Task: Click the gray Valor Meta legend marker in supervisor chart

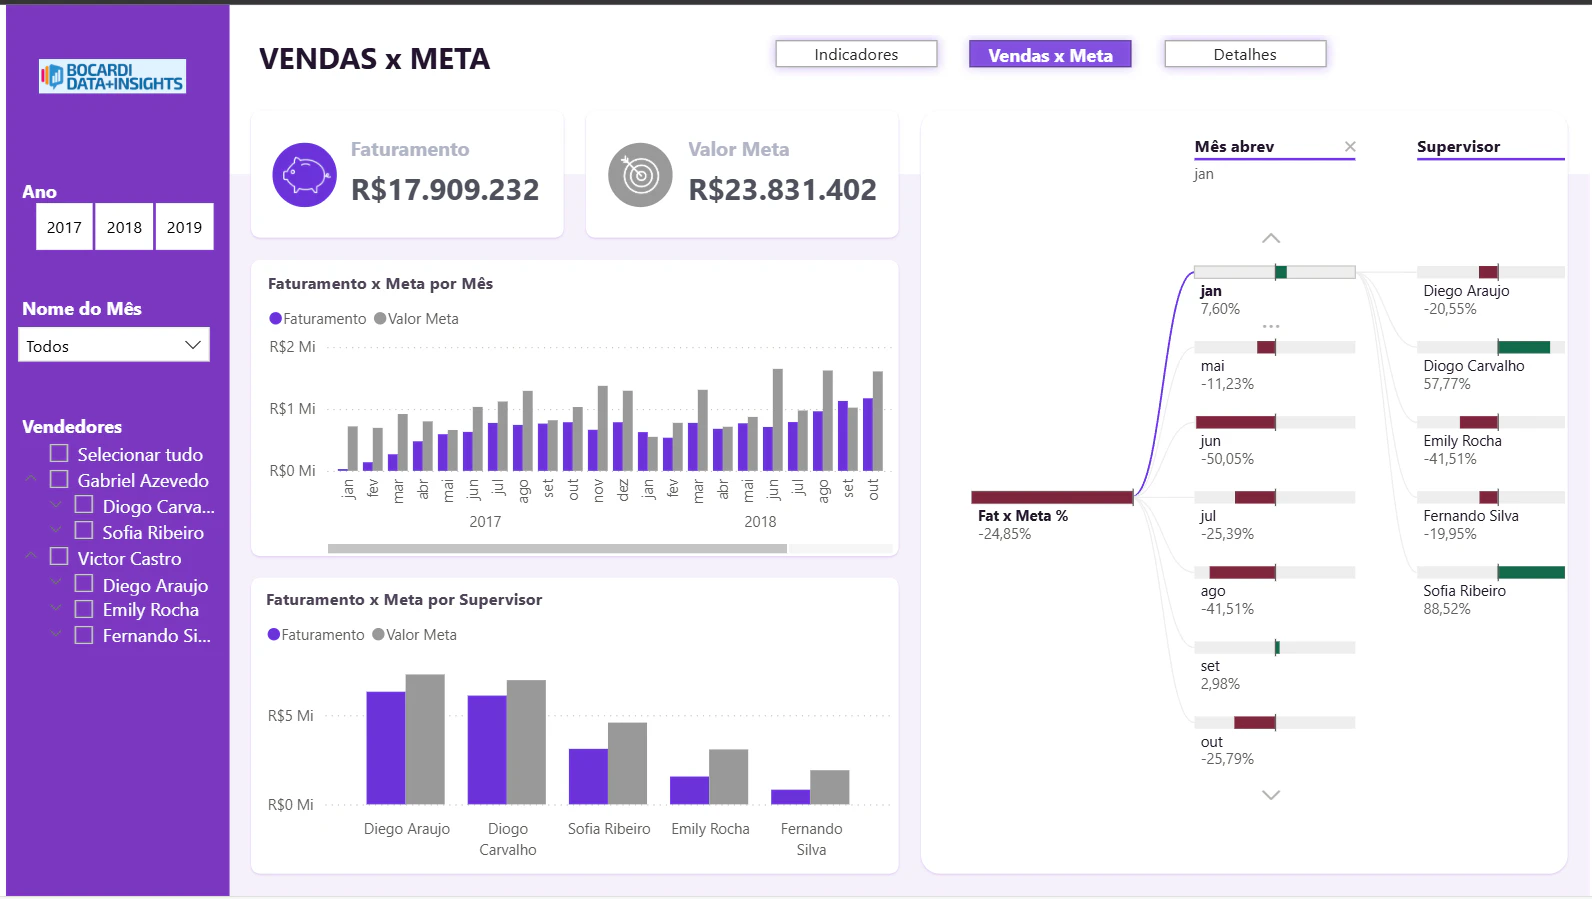Action: pyautogui.click(x=378, y=635)
